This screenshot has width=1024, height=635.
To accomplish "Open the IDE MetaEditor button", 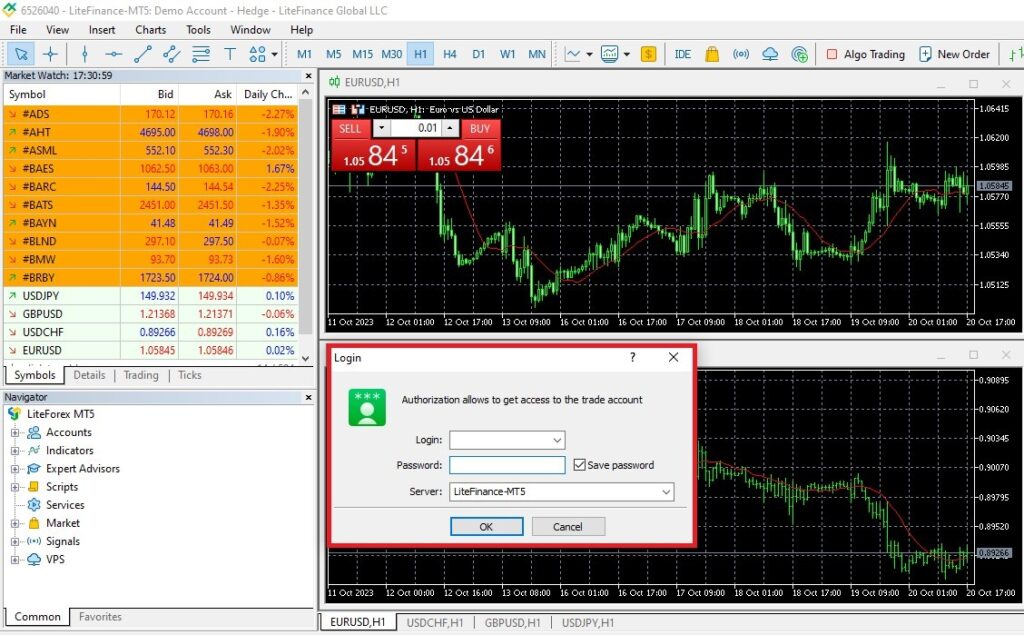I will [683, 54].
